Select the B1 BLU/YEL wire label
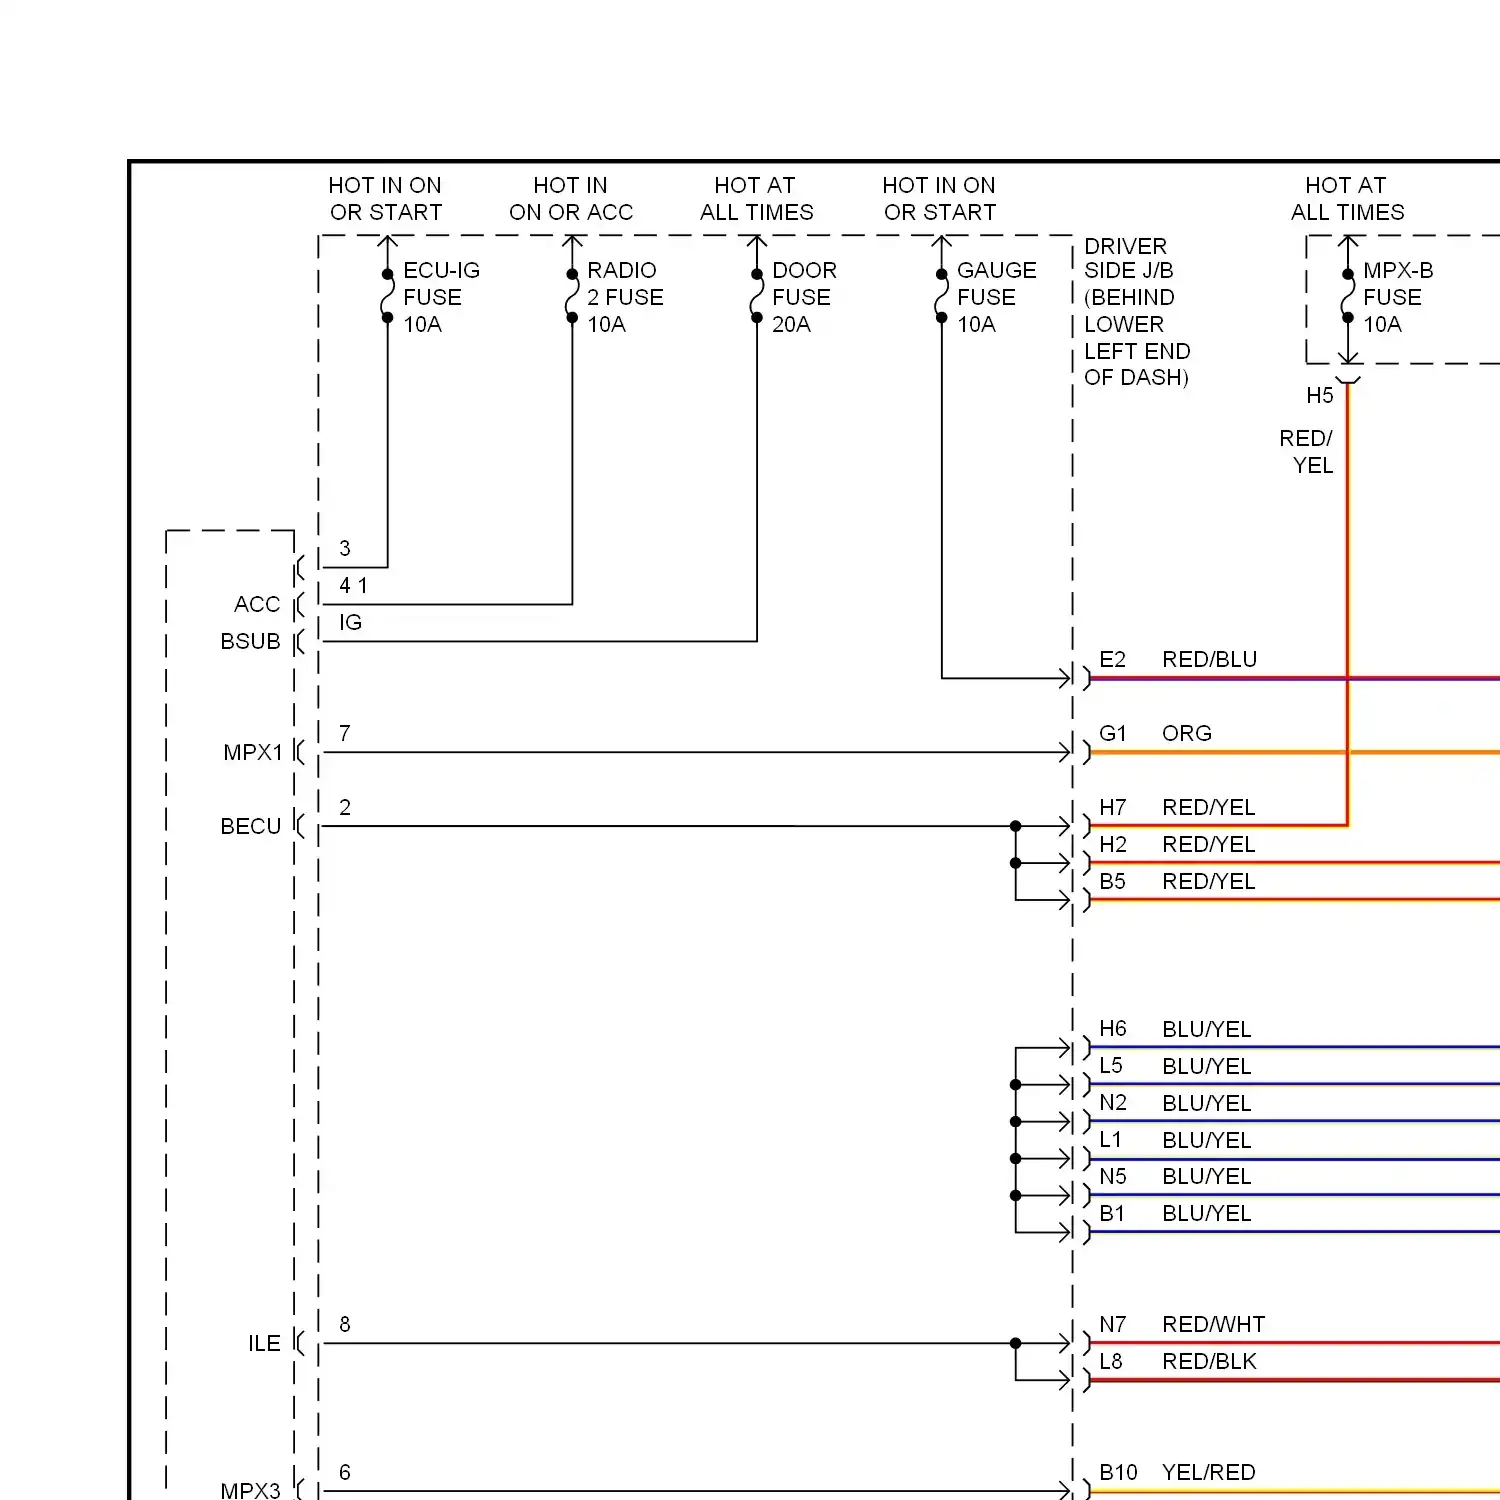This screenshot has width=1500, height=1500. point(1175,1214)
